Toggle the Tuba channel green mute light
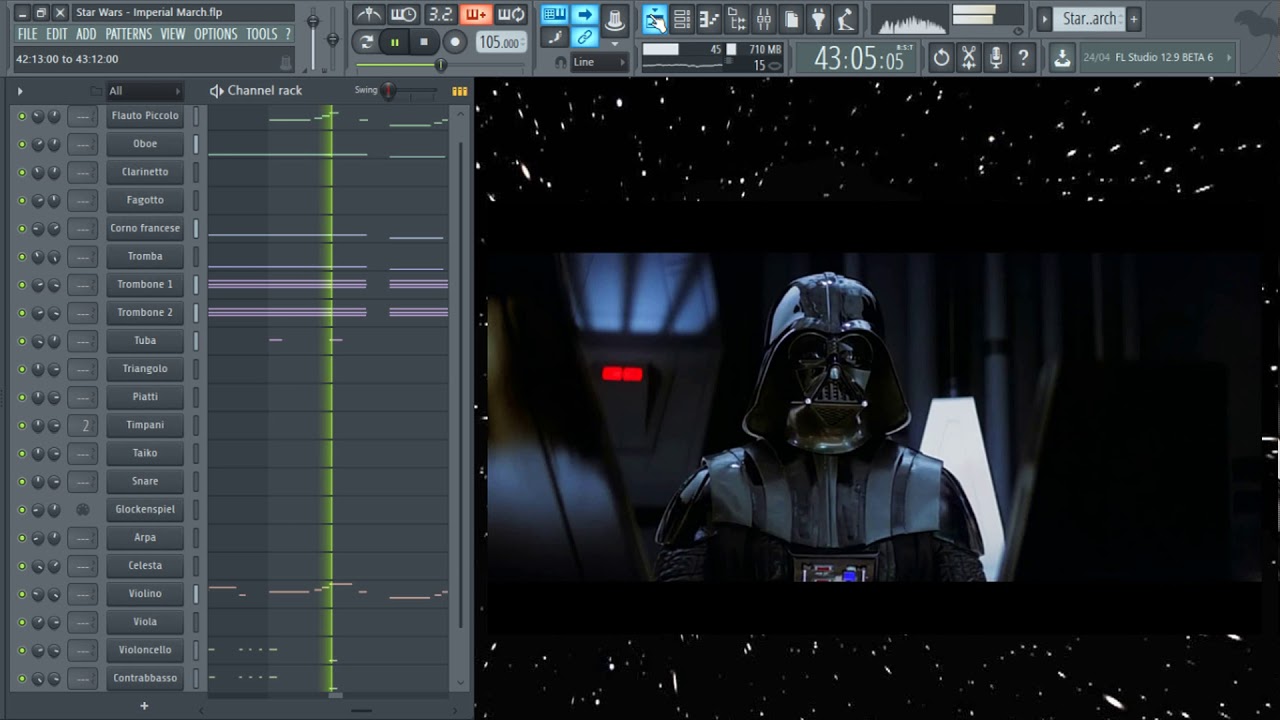This screenshot has height=720, width=1280. tap(22, 341)
